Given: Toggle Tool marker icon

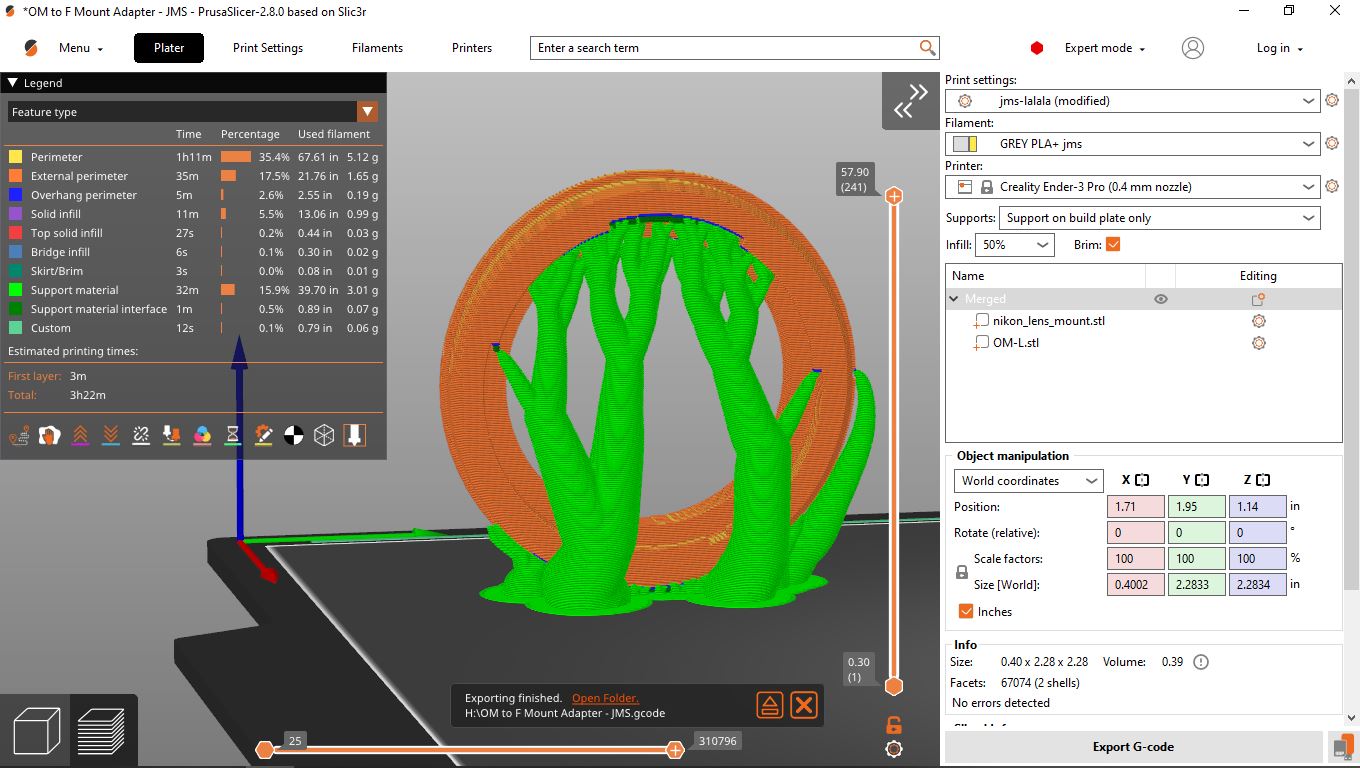Looking at the screenshot, I should pos(355,435).
